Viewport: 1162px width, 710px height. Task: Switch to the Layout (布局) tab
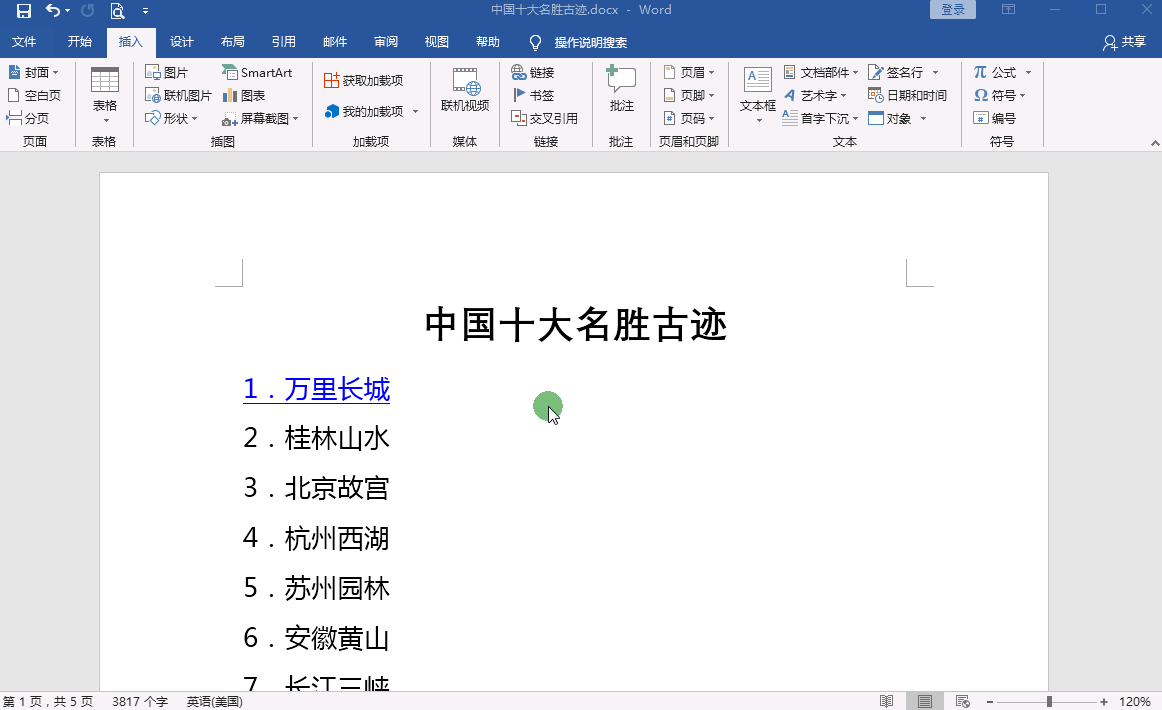(233, 42)
